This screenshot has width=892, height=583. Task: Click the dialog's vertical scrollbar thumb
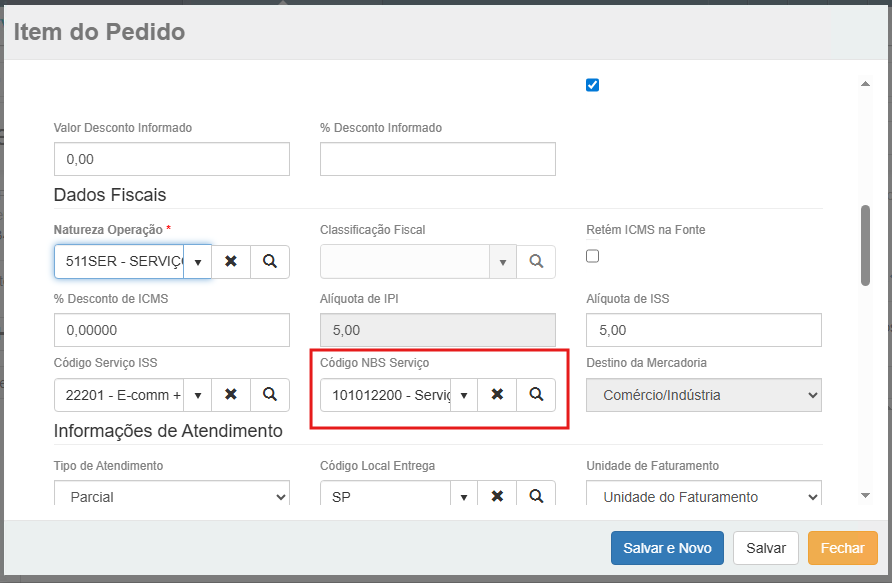coord(865,245)
